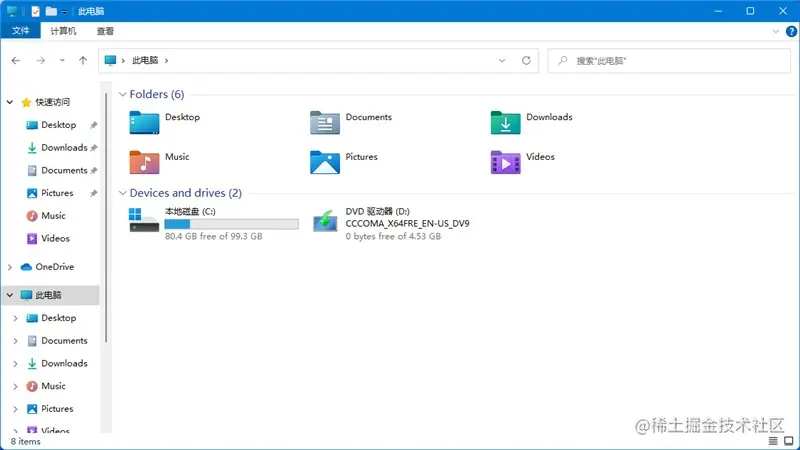This screenshot has height=450, width=800.
Task: Refresh the current location
Action: click(x=526, y=60)
